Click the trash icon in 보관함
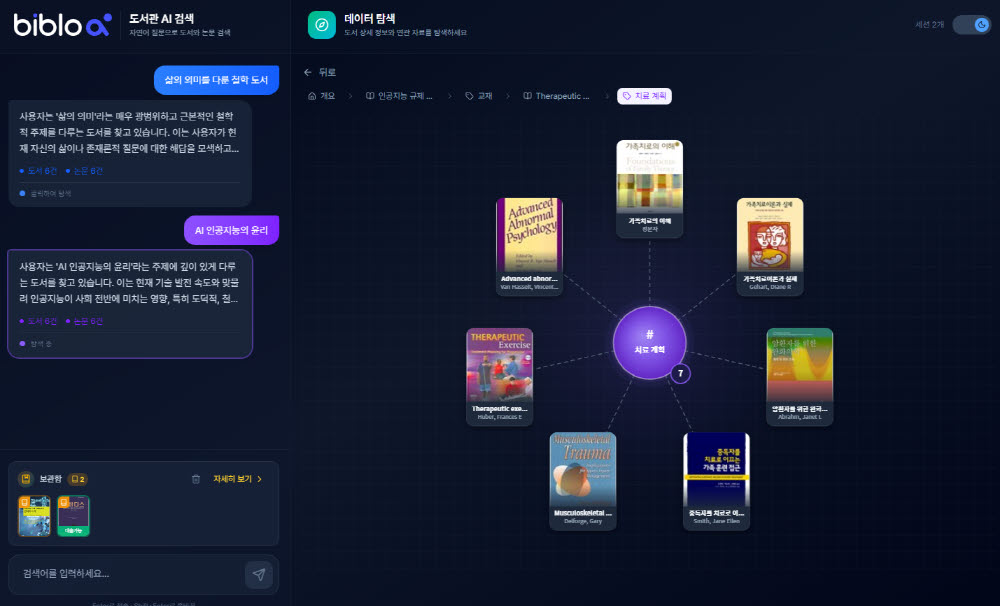The width and height of the screenshot is (1000, 606). 196,479
